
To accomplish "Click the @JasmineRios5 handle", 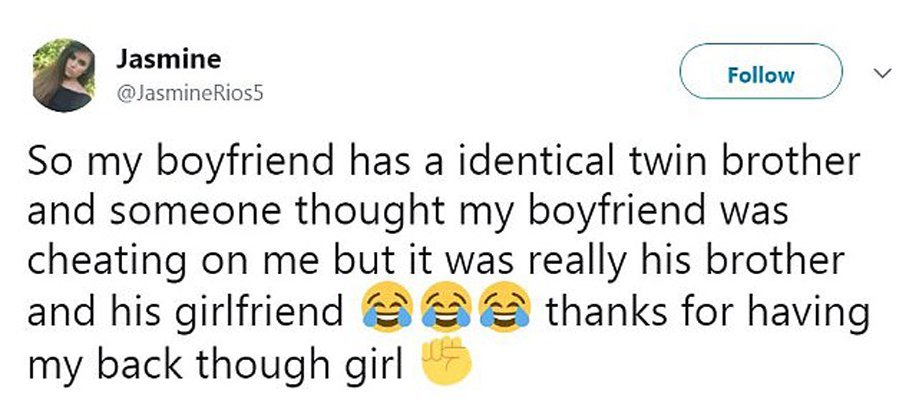I will [192, 93].
